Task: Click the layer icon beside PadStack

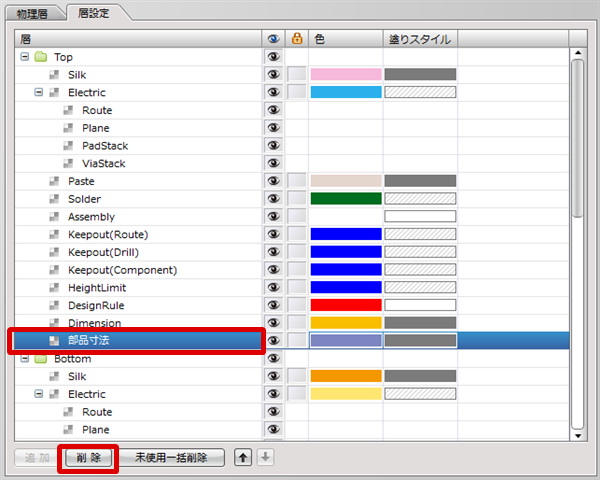Action: coord(69,146)
